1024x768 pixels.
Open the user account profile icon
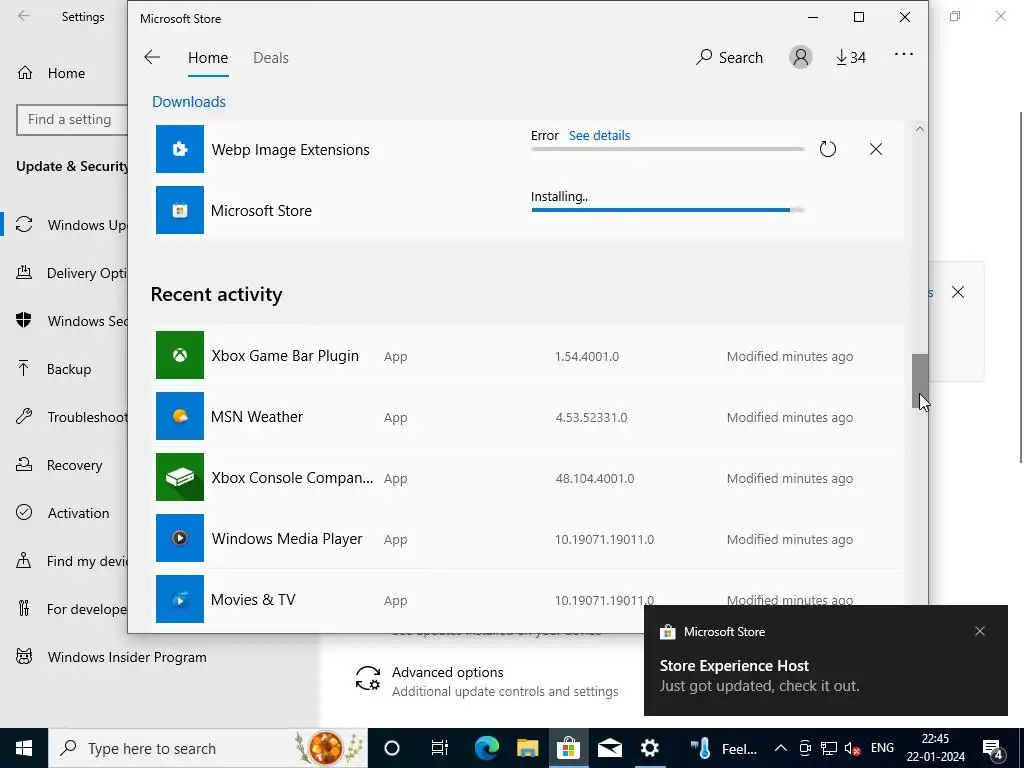800,57
